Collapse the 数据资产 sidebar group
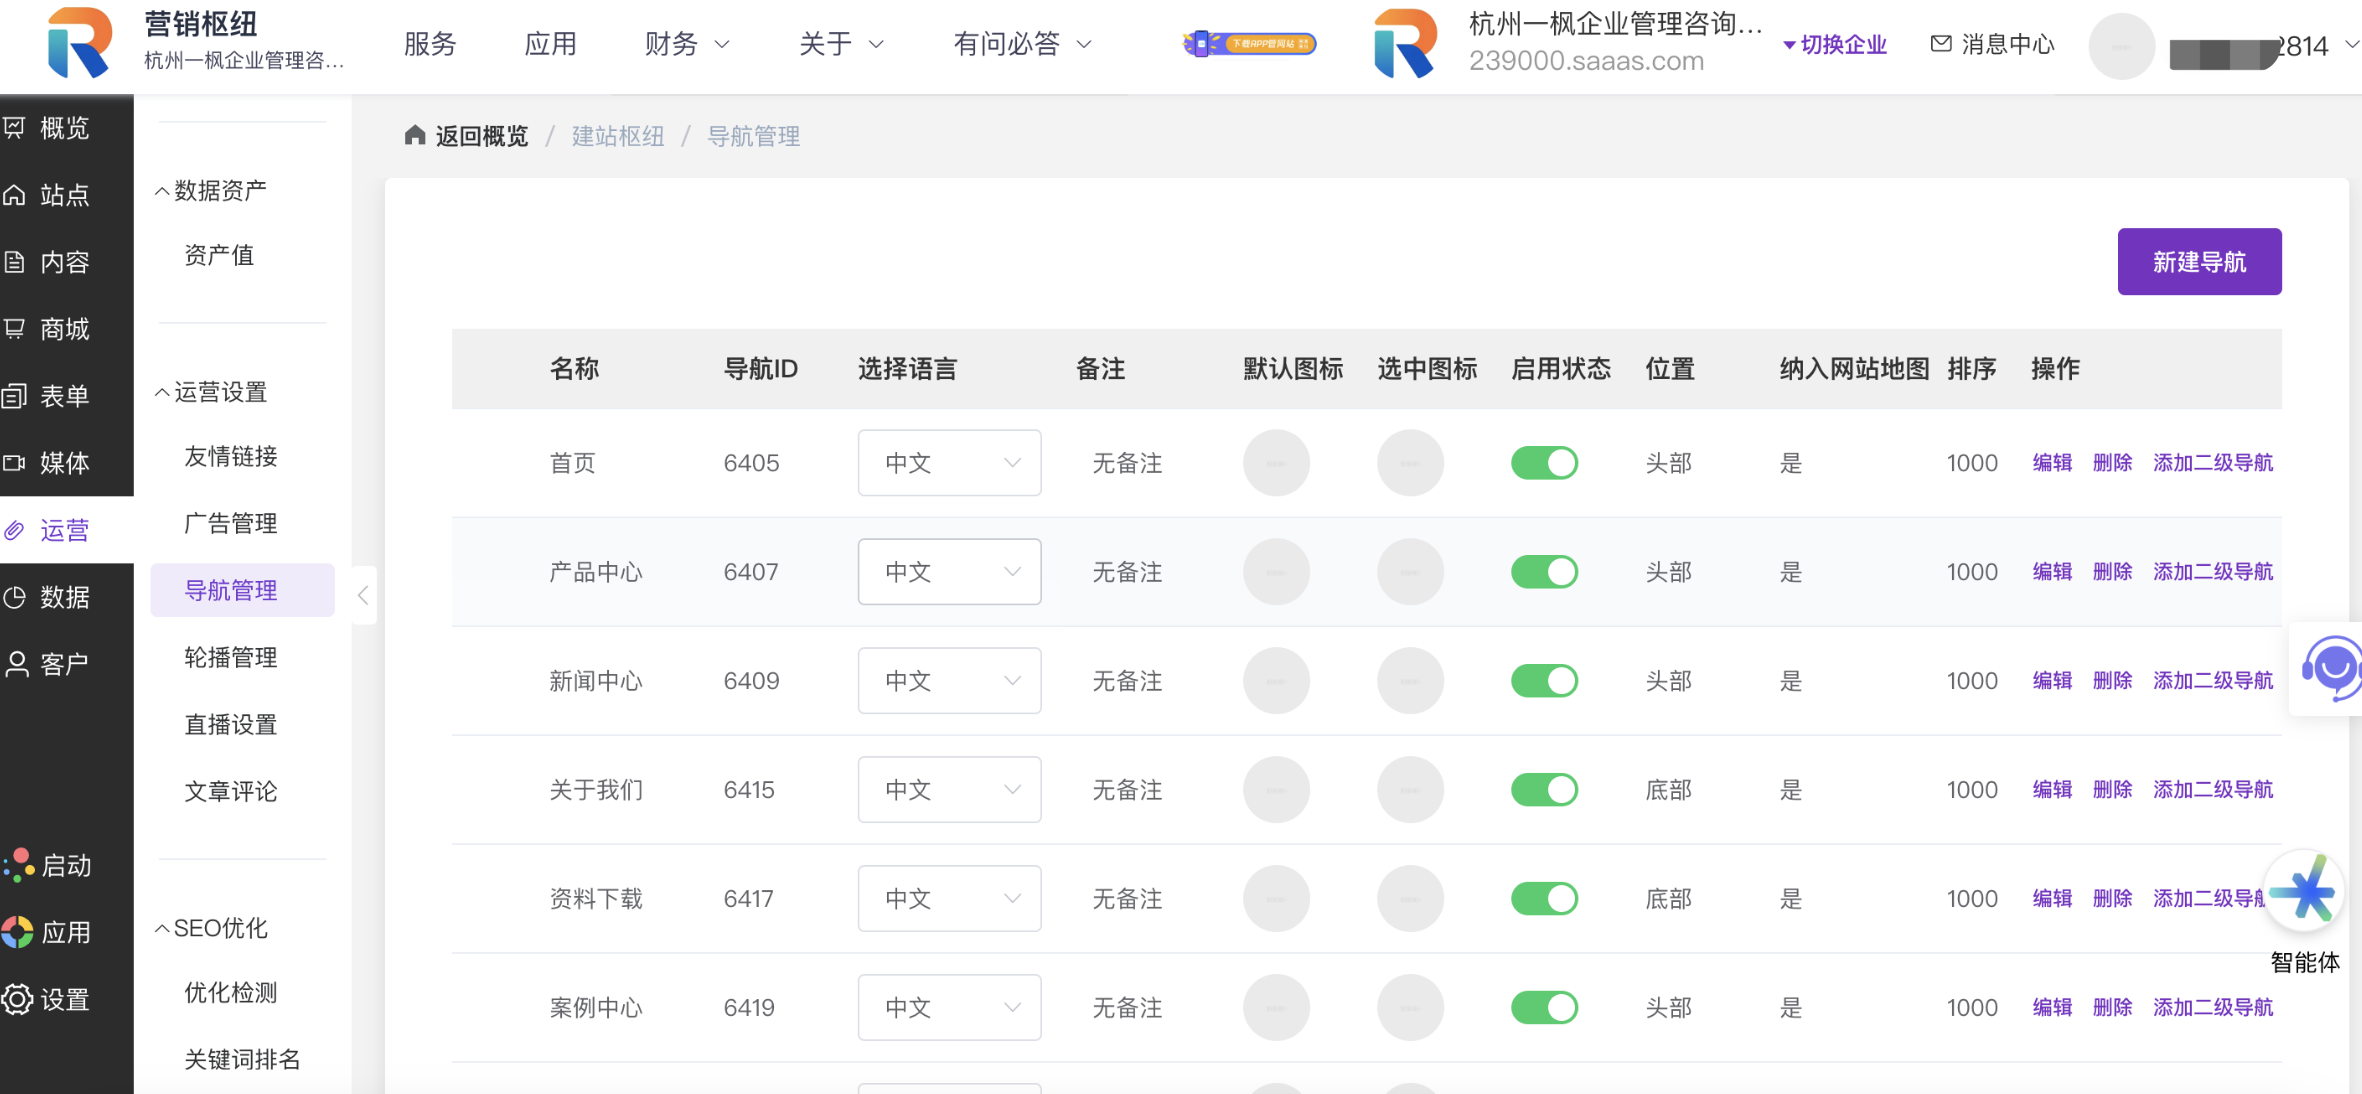The width and height of the screenshot is (2362, 1094). (212, 191)
